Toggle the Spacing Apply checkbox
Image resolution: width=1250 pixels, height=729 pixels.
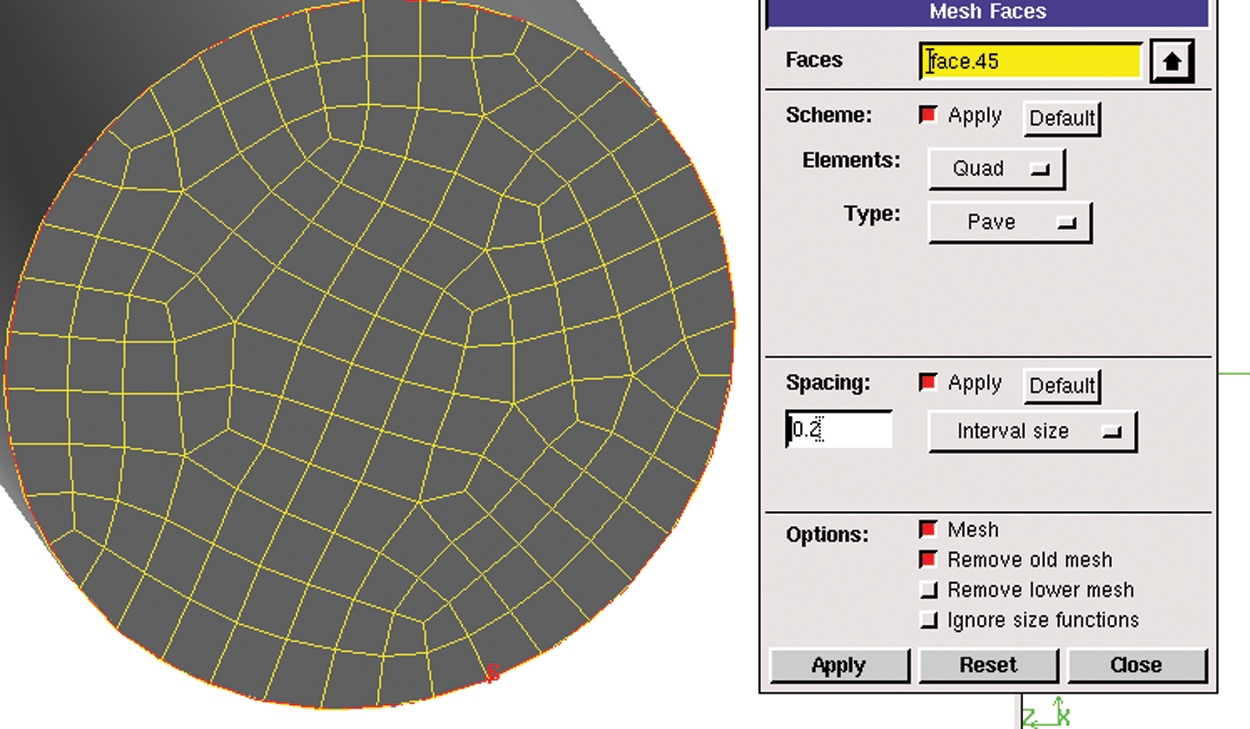coord(928,383)
